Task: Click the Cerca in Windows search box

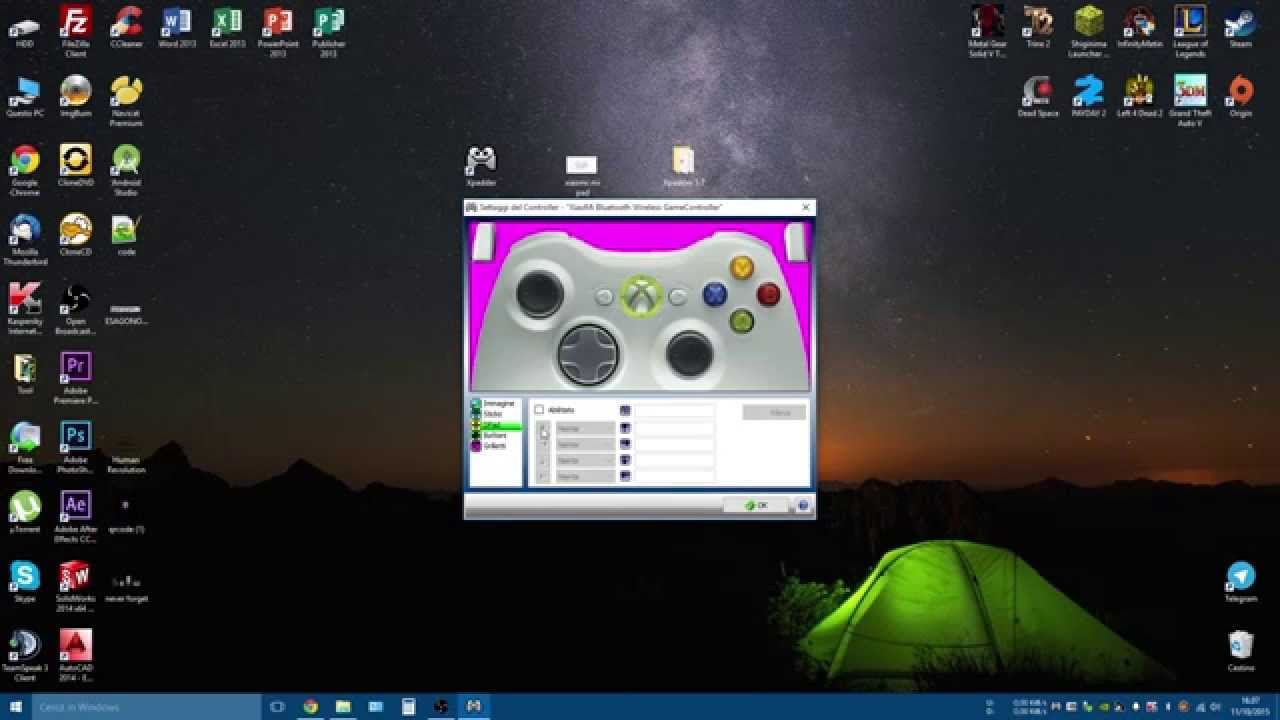Action: pos(147,707)
